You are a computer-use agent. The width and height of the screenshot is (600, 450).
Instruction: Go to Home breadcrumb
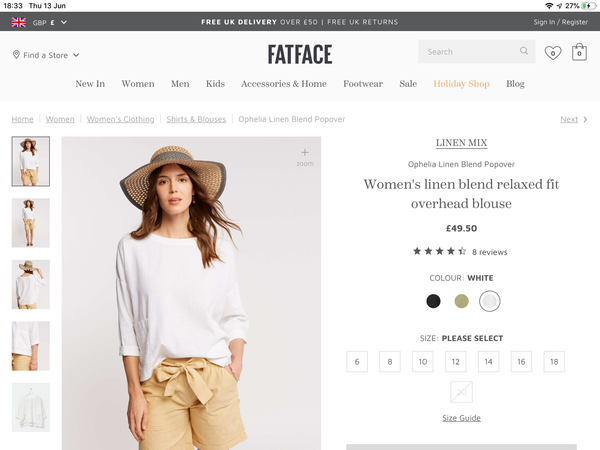[22, 119]
